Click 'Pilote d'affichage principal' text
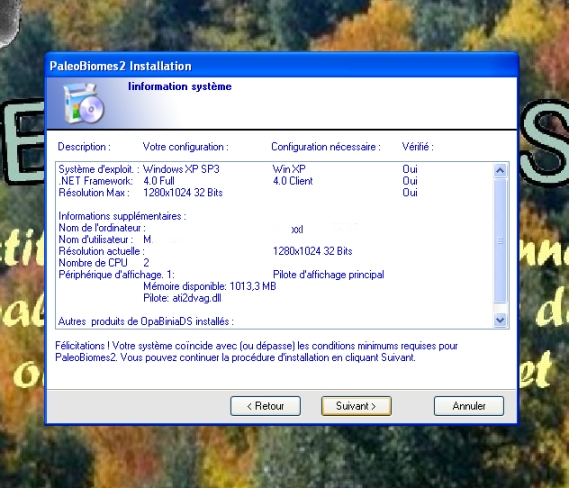 pos(328,275)
